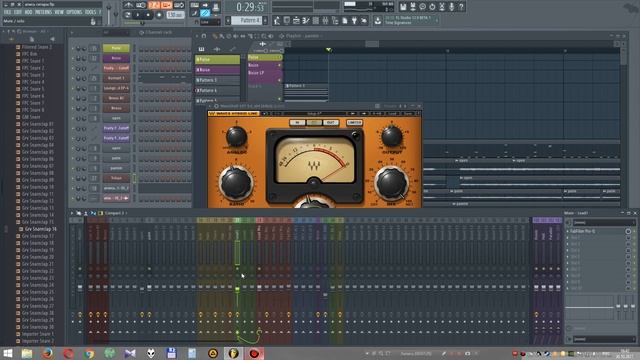
Task: Open Firefox from the taskbar
Action: coord(47,353)
